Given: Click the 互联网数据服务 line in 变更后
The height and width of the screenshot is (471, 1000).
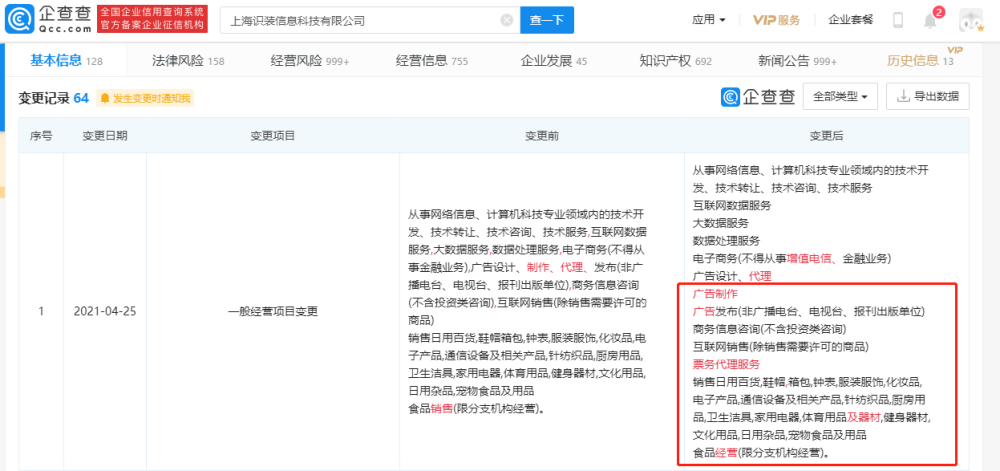Looking at the screenshot, I should tap(732, 206).
